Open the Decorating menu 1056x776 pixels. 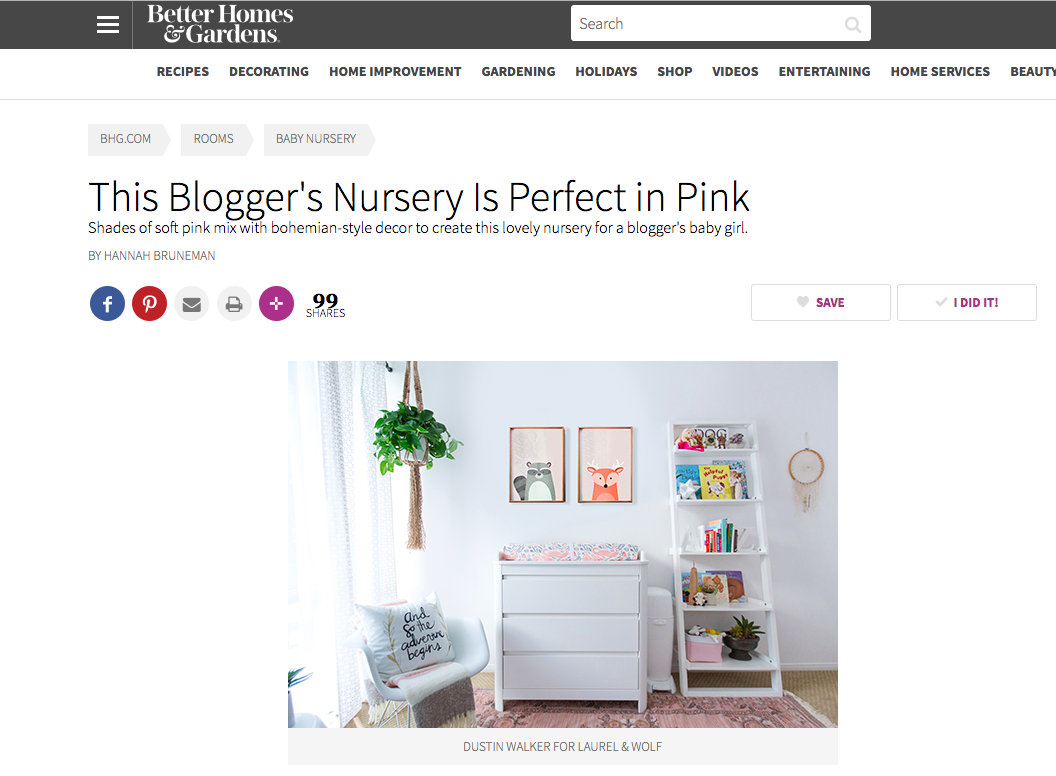(x=269, y=71)
